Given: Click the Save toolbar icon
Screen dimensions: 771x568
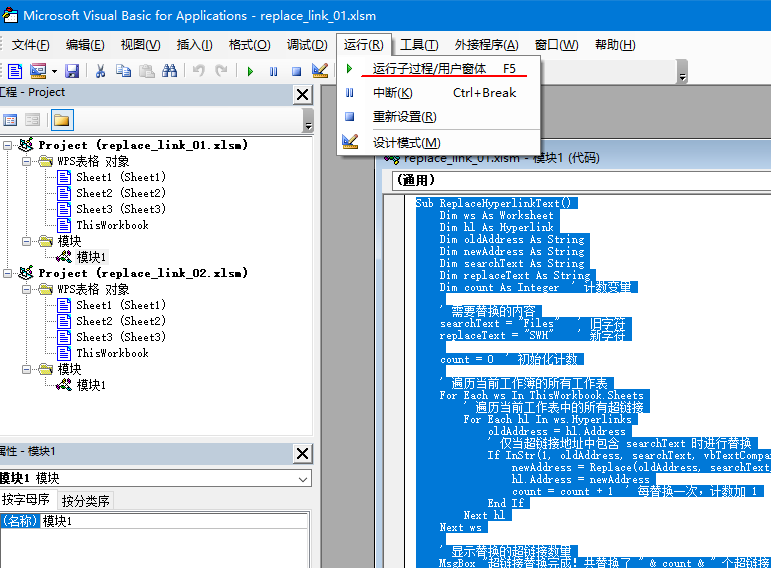Looking at the screenshot, I should (72, 71).
